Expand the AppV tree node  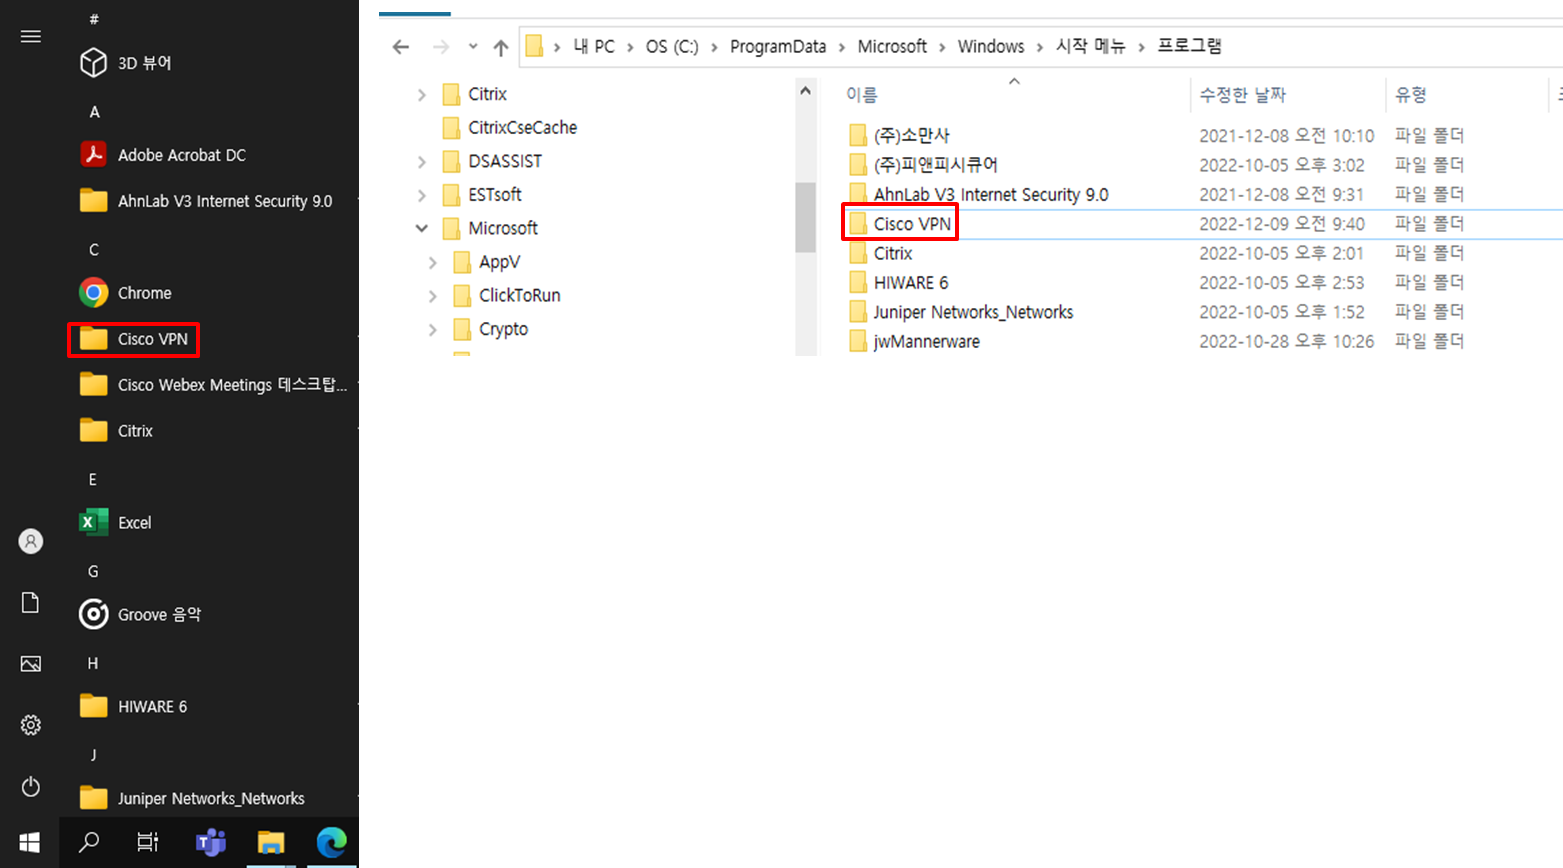point(433,262)
